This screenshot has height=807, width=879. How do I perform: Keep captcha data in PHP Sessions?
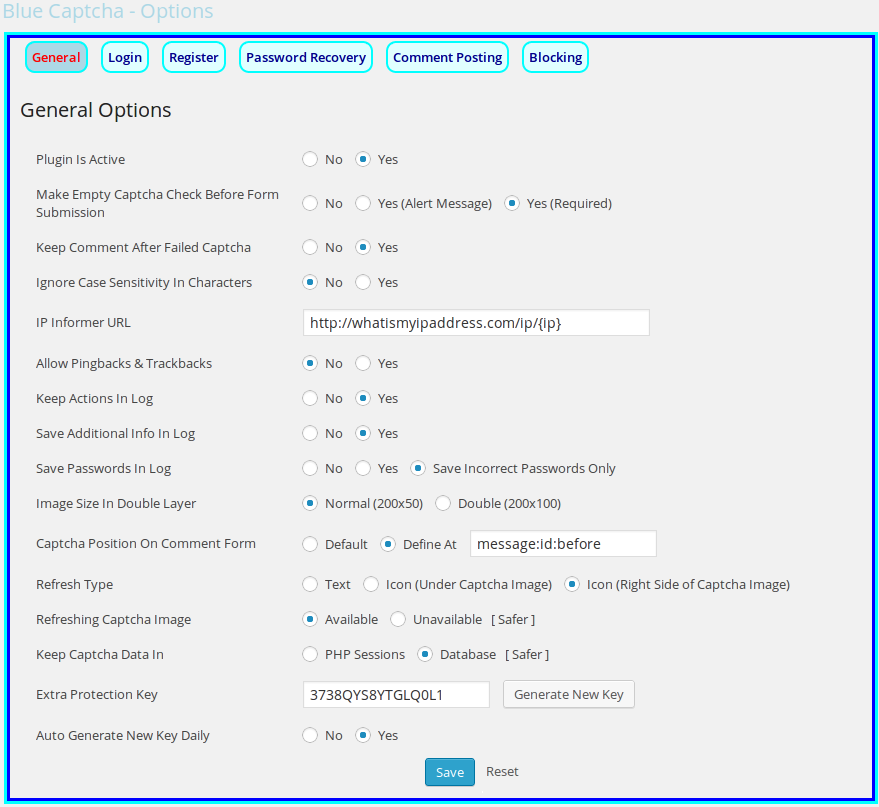[310, 654]
